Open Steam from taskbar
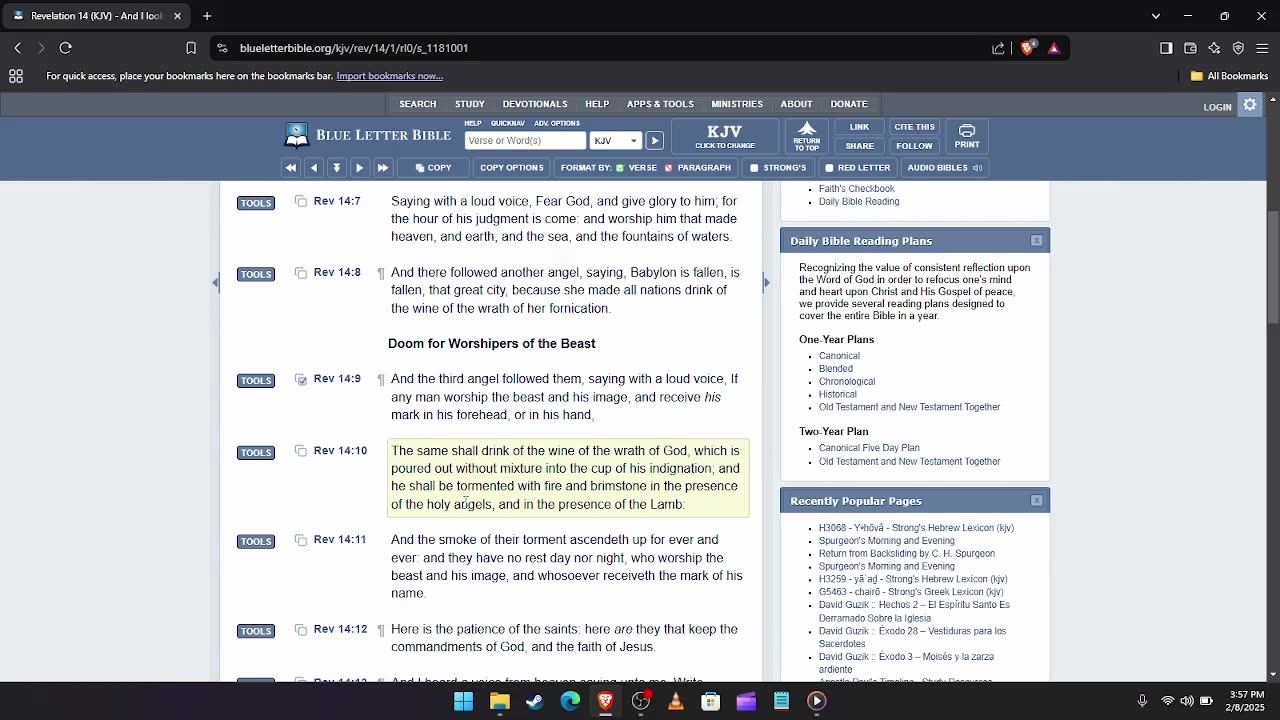Screen dimensions: 1280x720 pos(535,701)
